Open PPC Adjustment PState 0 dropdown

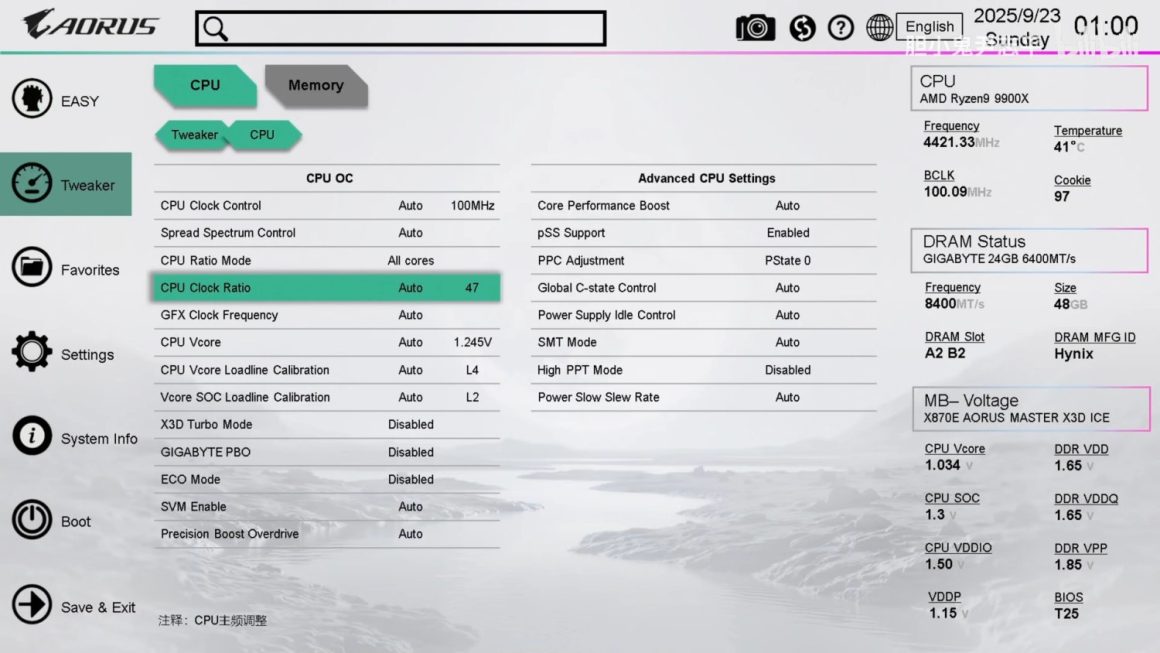click(x=788, y=260)
